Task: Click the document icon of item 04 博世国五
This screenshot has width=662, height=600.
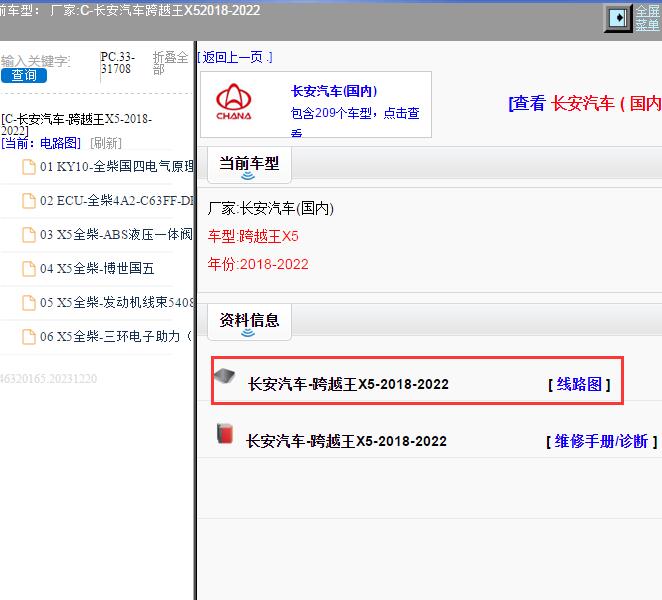Action: tap(29, 269)
